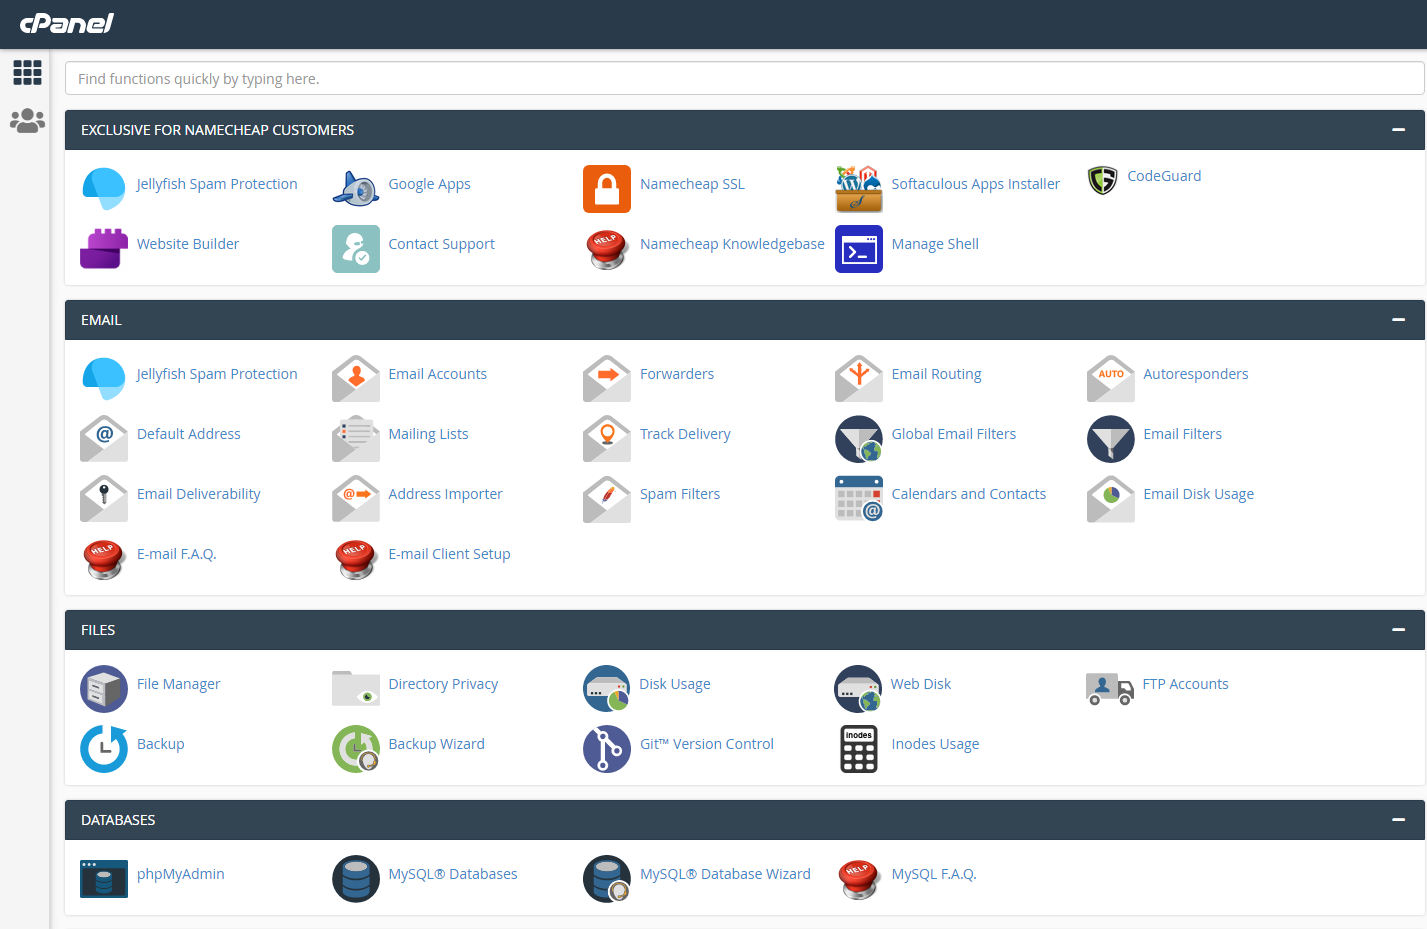Viewport: 1427px width, 929px height.
Task: Open the Softaculous Apps Installer icon
Action: coord(859,189)
